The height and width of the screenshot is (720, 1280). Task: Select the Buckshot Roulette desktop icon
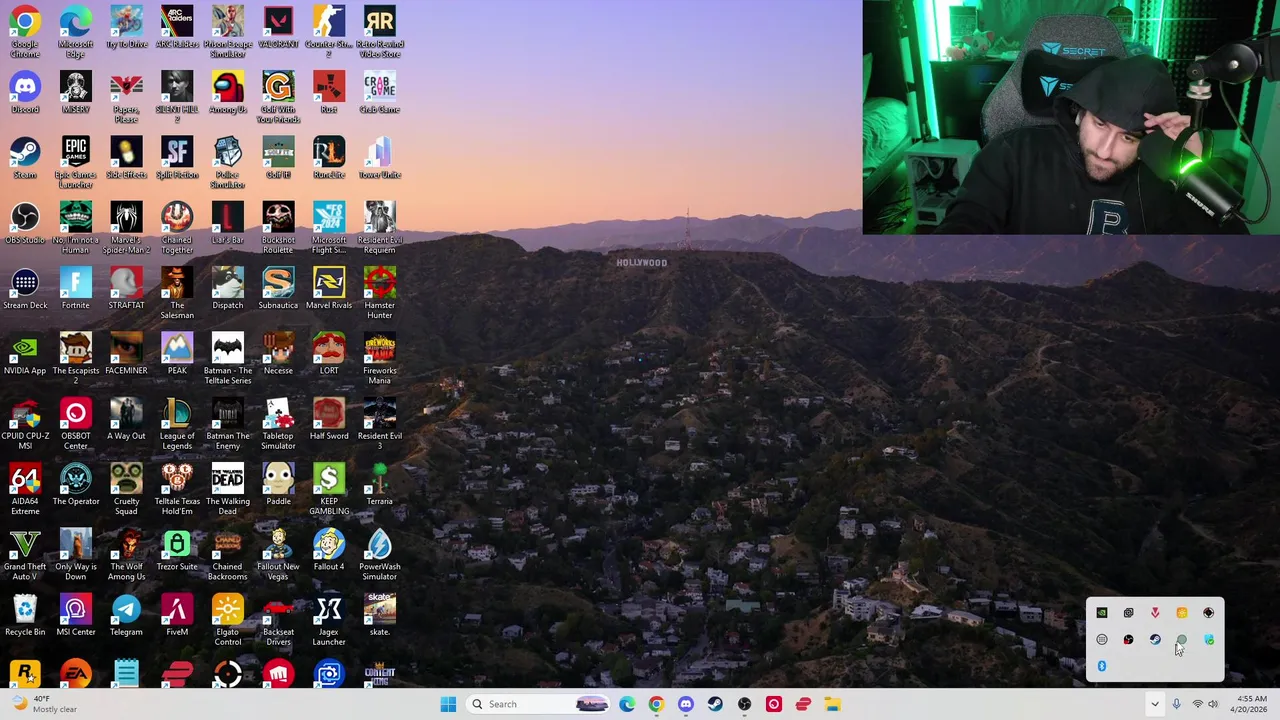click(x=278, y=227)
